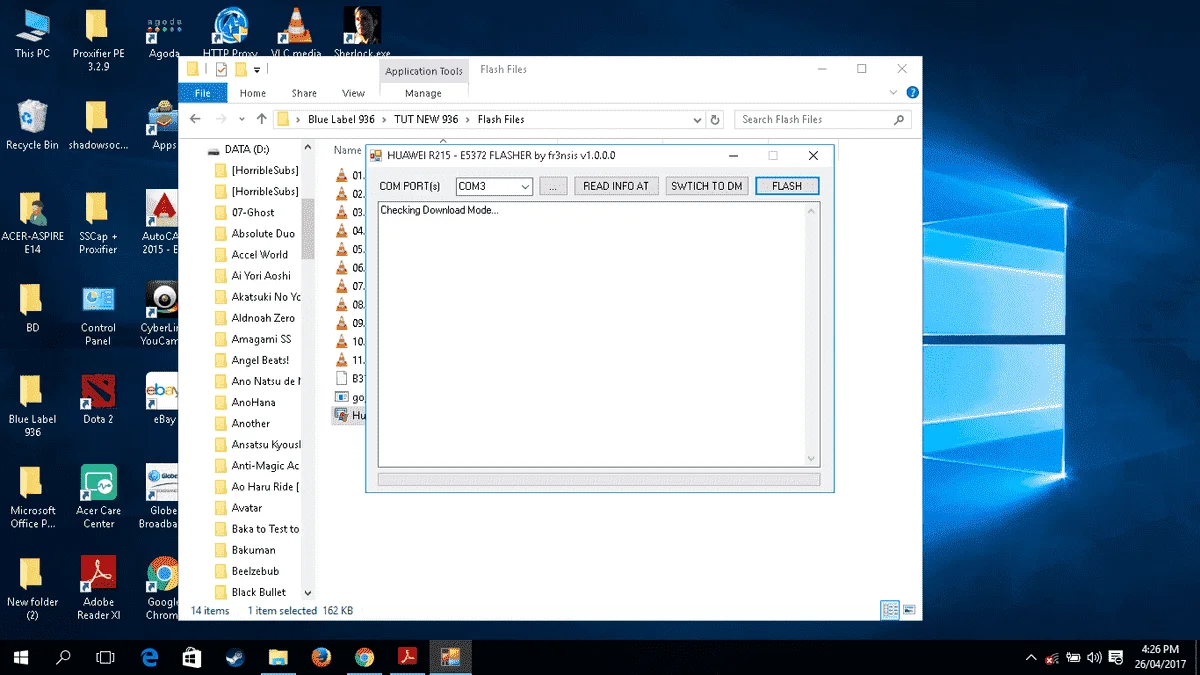This screenshot has height=675, width=1200.
Task: Expand the ribbon with the chevron
Action: (x=894, y=92)
